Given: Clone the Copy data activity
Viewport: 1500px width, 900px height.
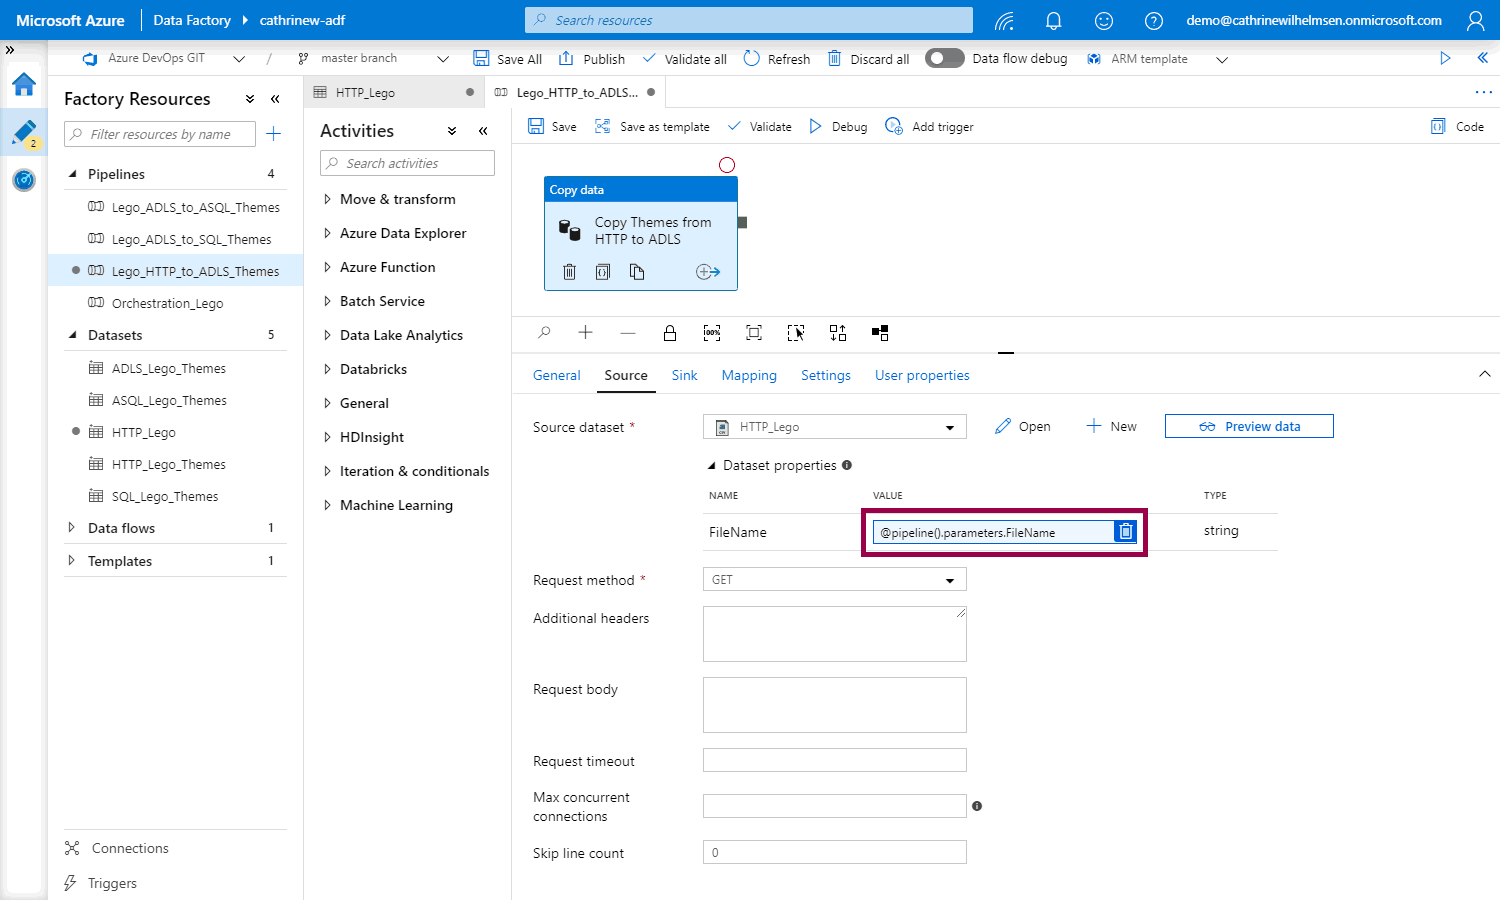Looking at the screenshot, I should tap(637, 272).
